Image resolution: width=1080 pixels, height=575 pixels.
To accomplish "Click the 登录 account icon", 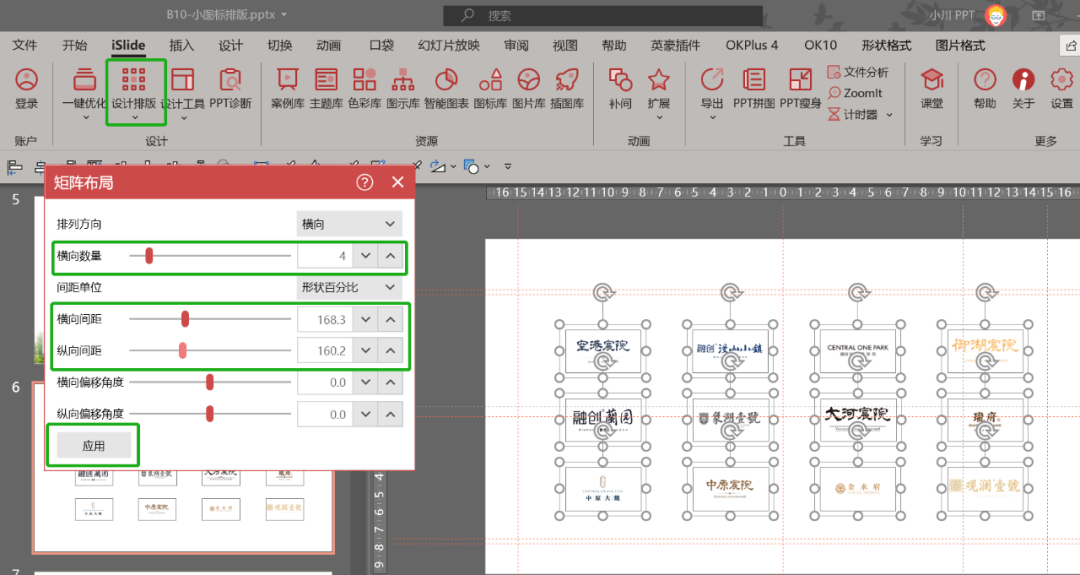I will coord(26,88).
